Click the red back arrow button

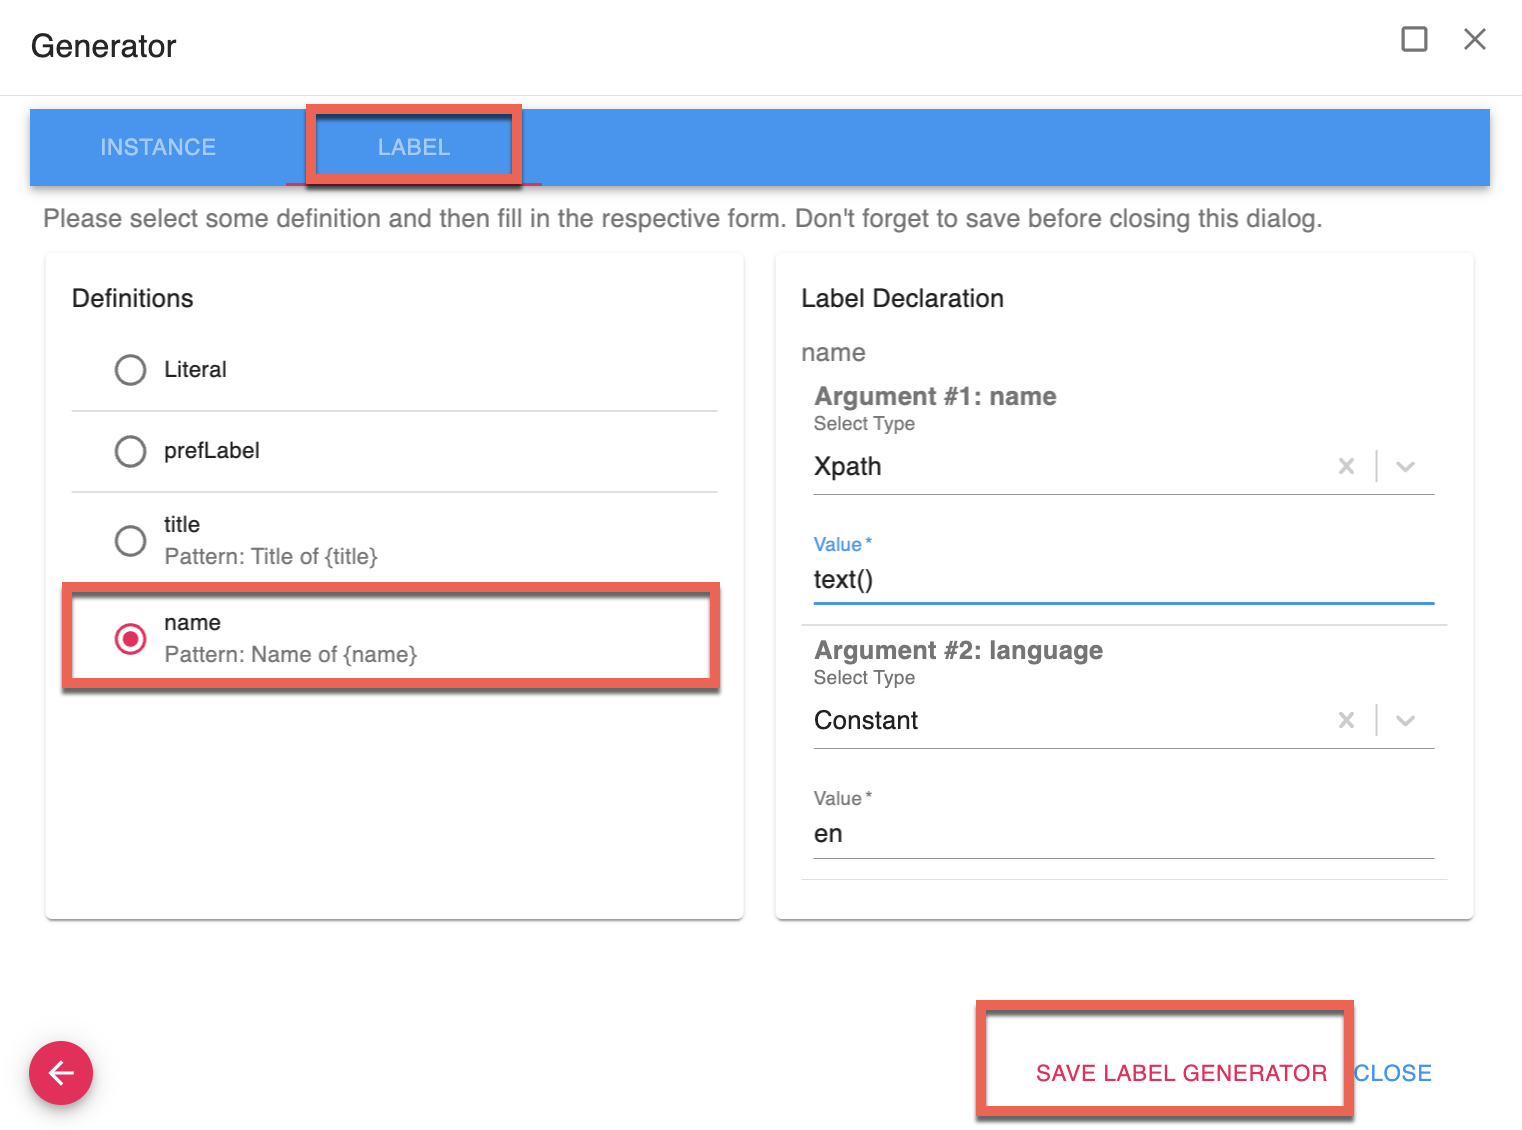(61, 1073)
